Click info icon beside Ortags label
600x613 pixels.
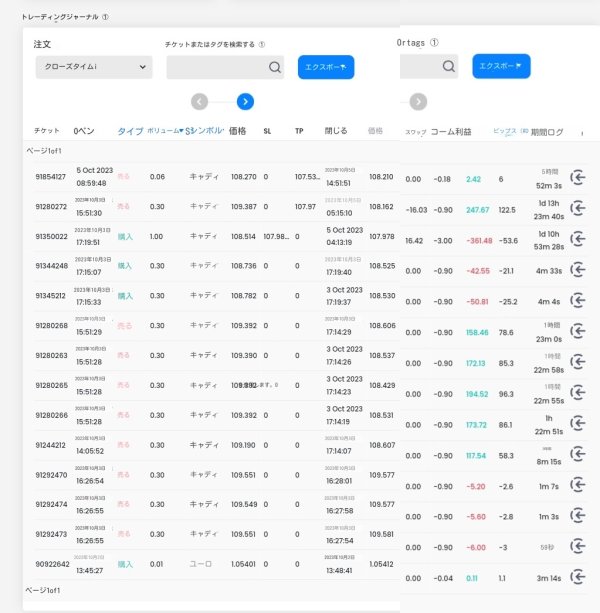tap(434, 43)
